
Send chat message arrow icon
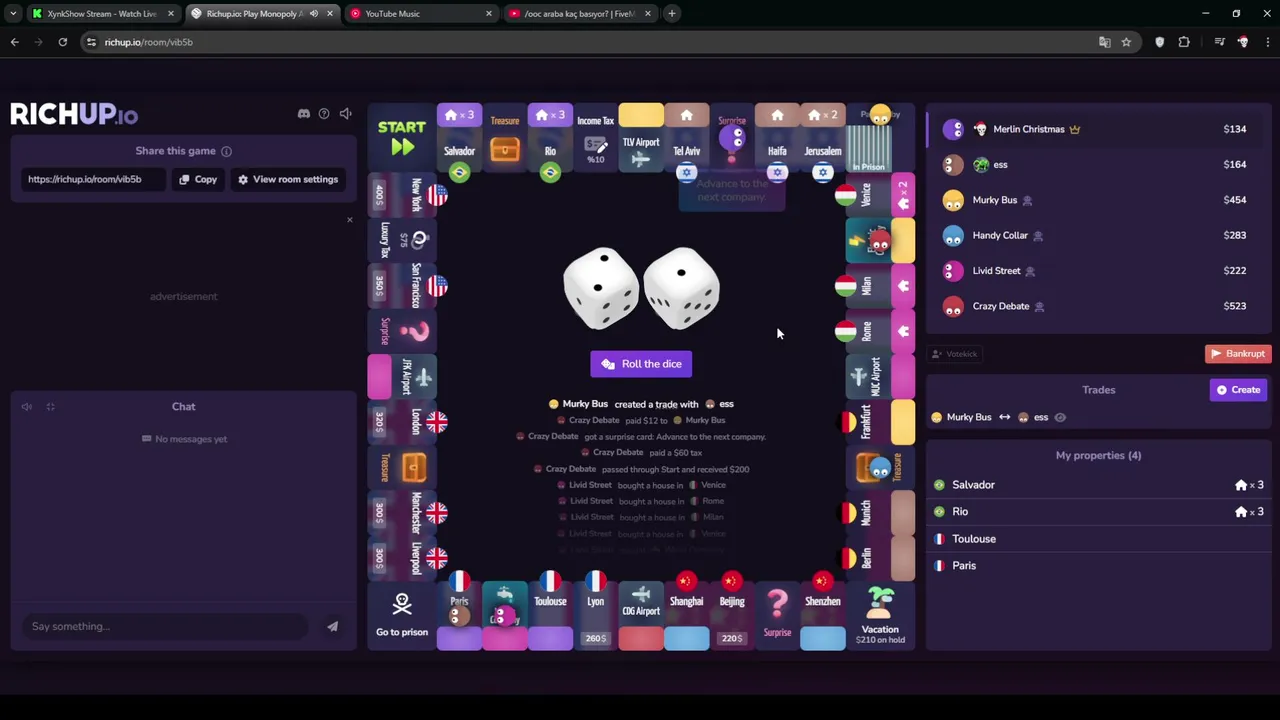[x=332, y=626]
